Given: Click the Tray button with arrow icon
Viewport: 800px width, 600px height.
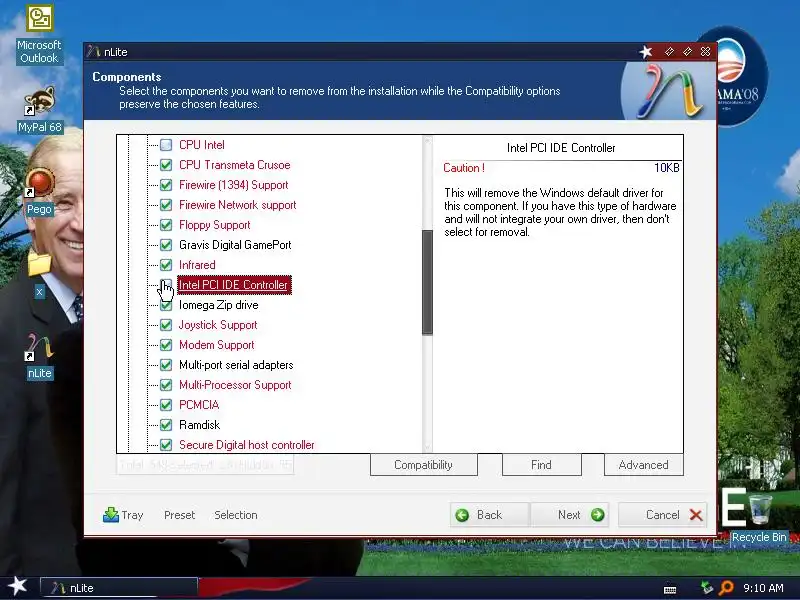Looking at the screenshot, I should tap(123, 515).
